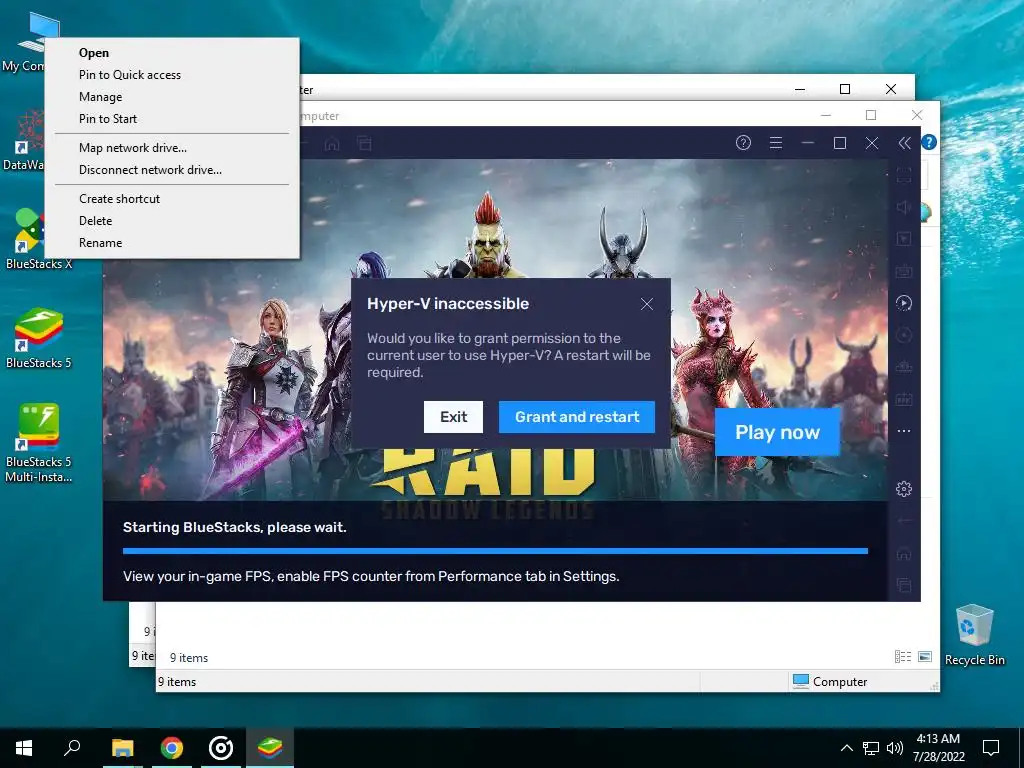The width and height of the screenshot is (1024, 768).
Task: Click the speaker icon in system tray
Action: click(x=895, y=748)
